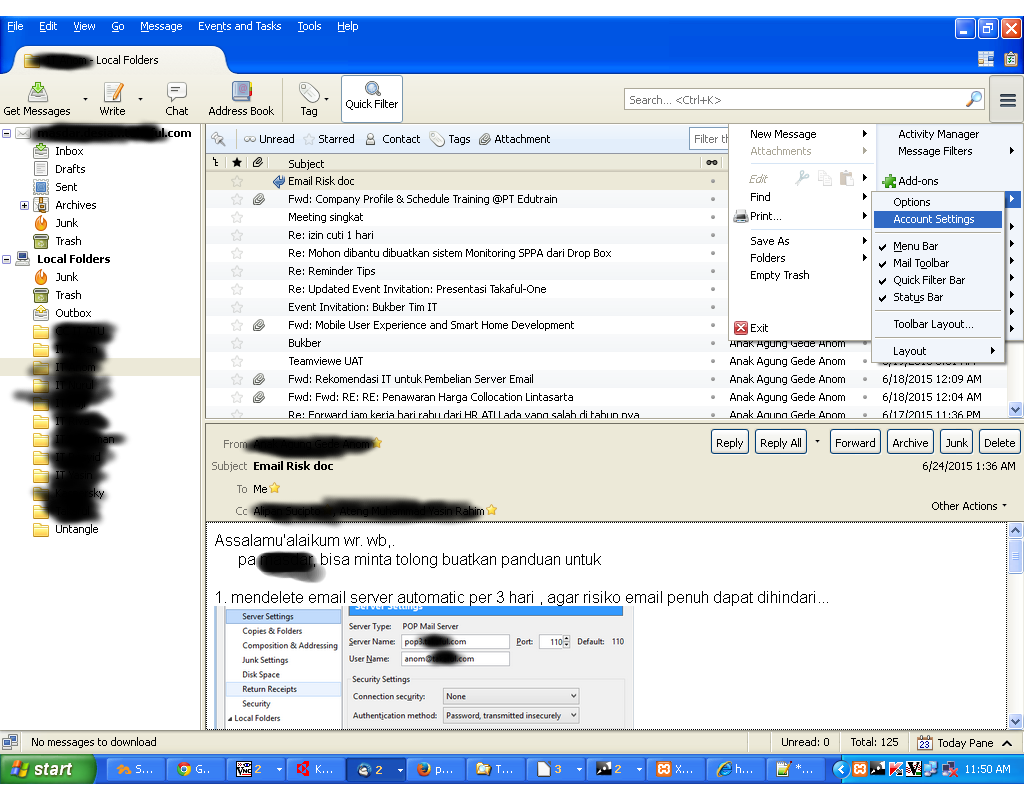Click the Forward button

(855, 441)
